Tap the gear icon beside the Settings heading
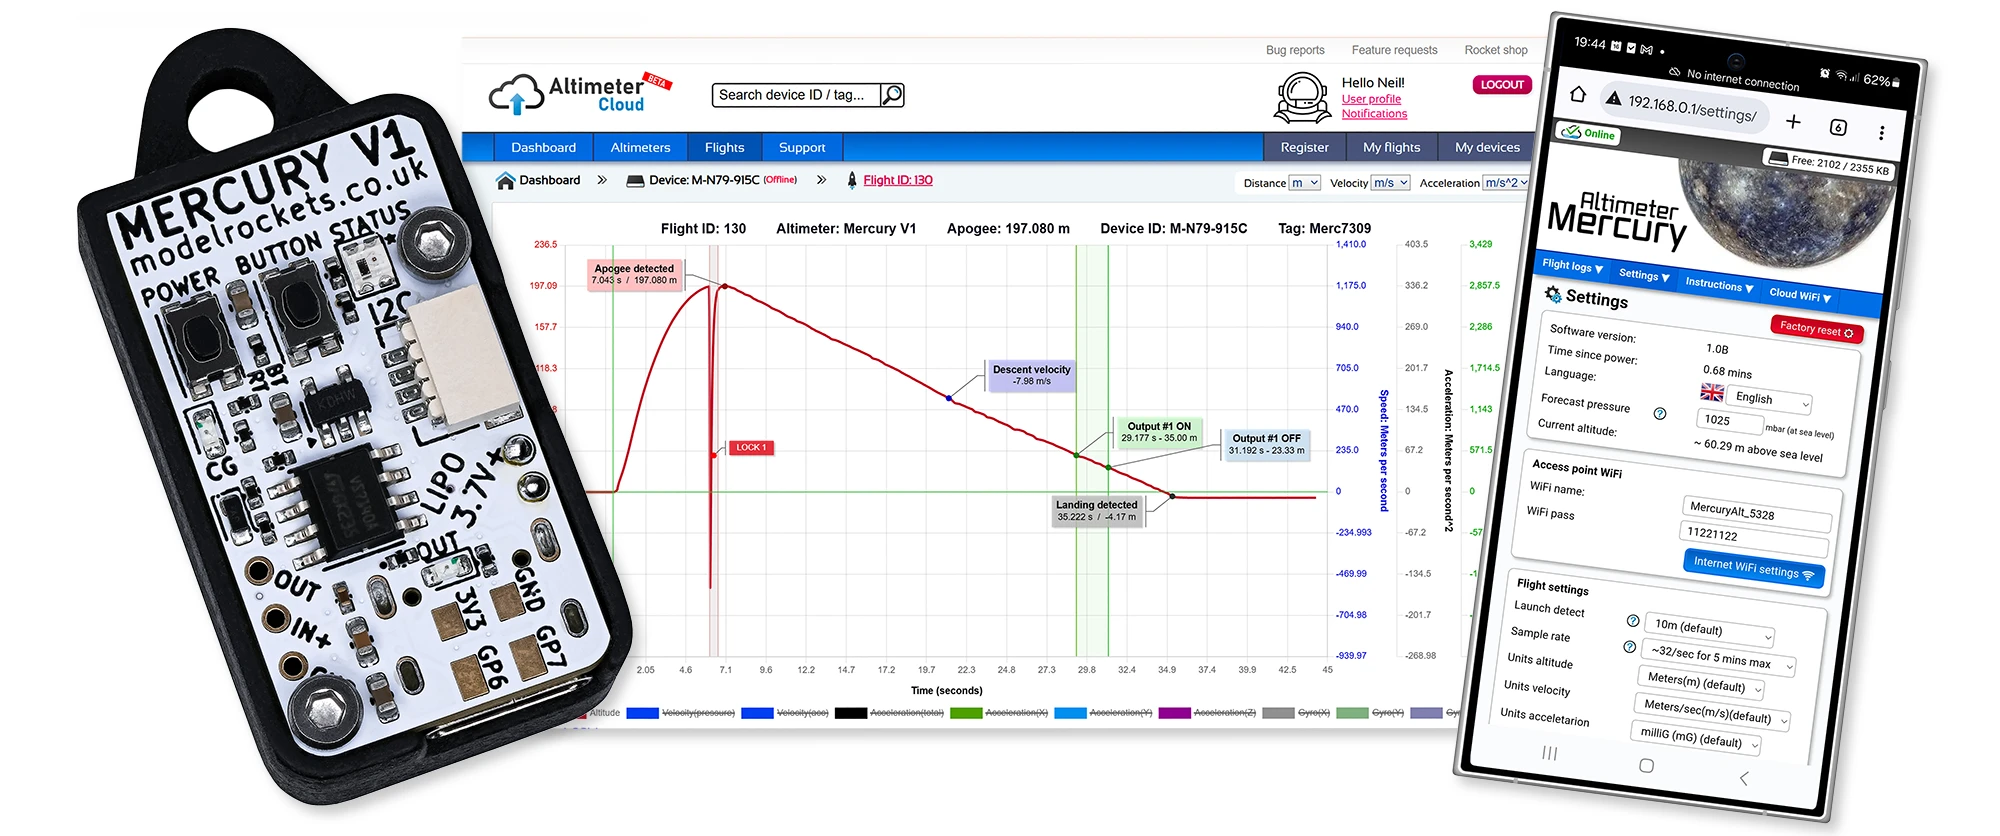The width and height of the screenshot is (2000, 836). click(1553, 294)
